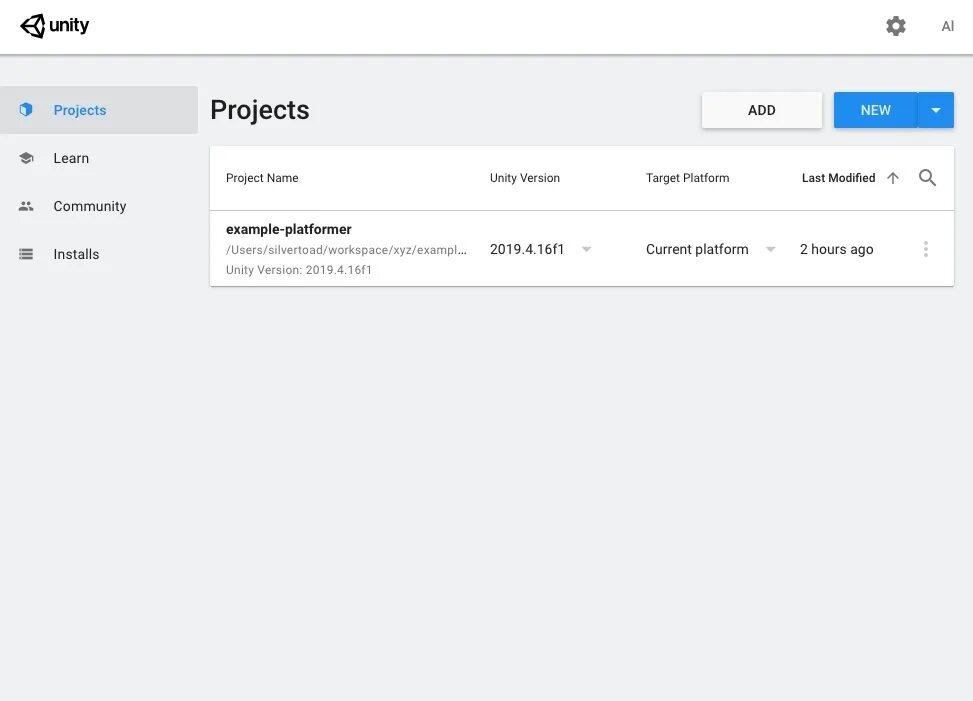973x701 pixels.
Task: Sort by Target Platform column header
Action: tap(687, 178)
